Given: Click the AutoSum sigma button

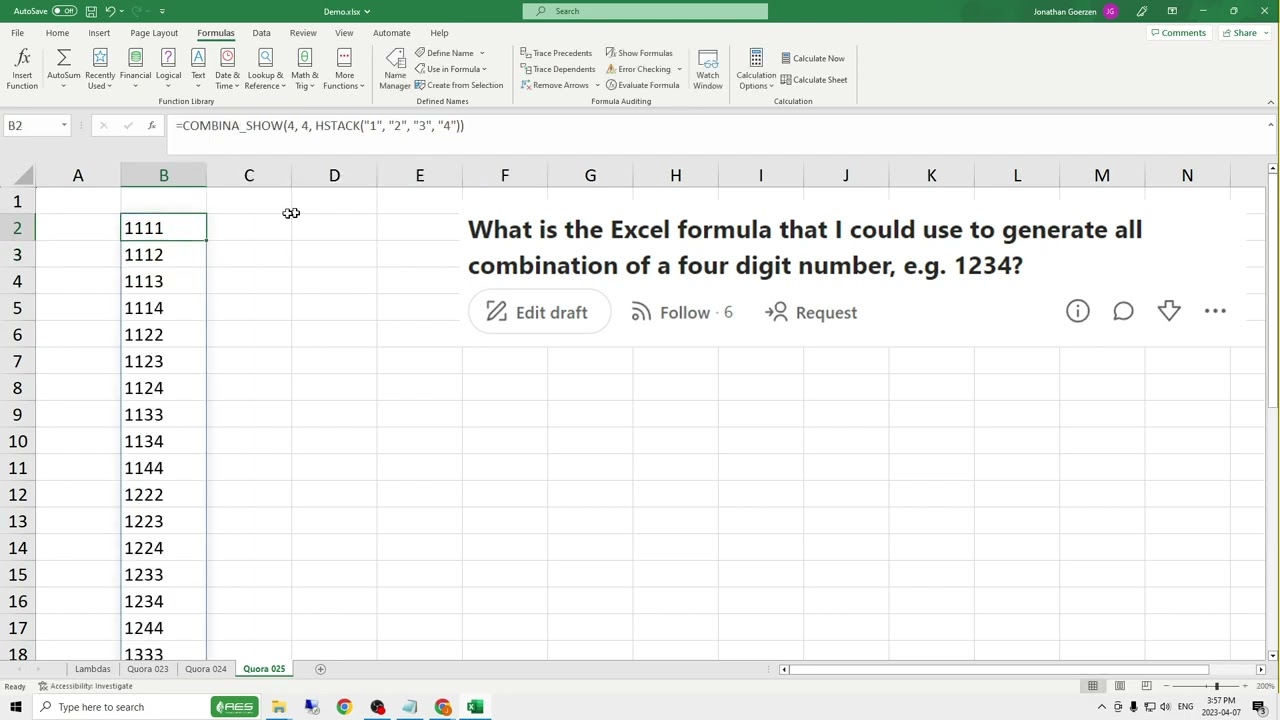Looking at the screenshot, I should pyautogui.click(x=64, y=69).
